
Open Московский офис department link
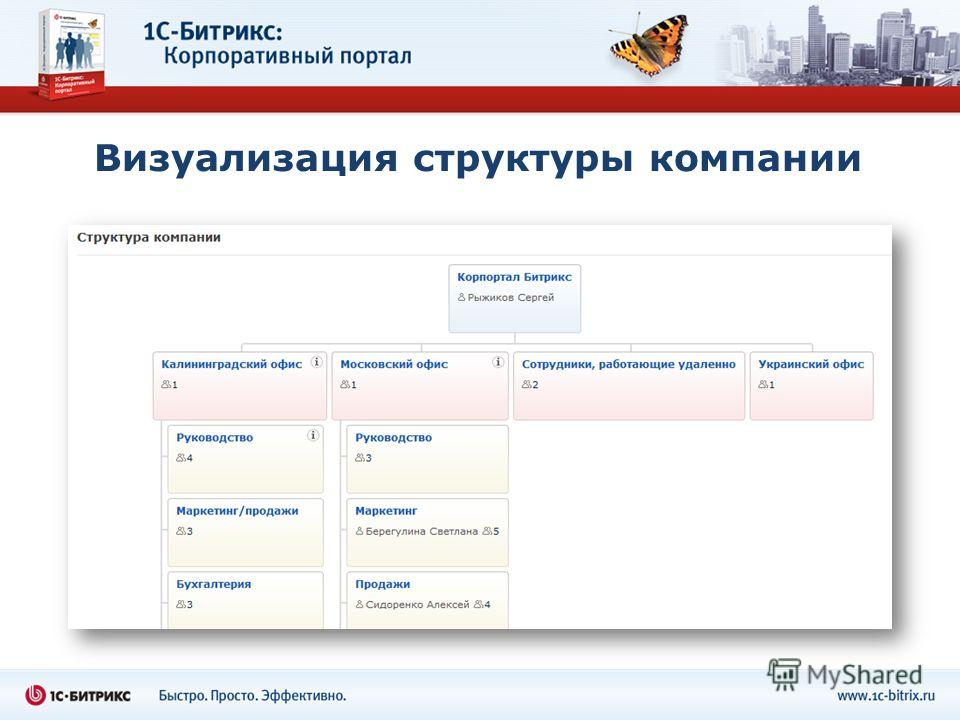[394, 364]
